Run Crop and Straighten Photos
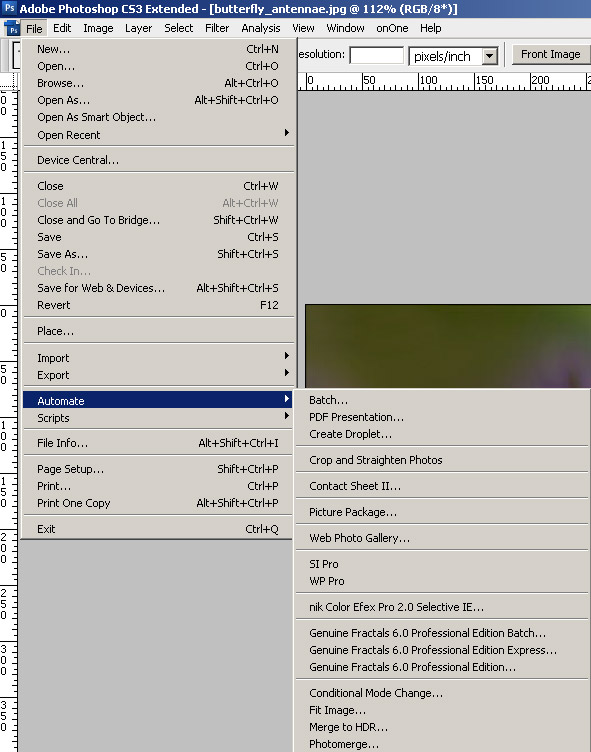This screenshot has height=752, width=591. (x=442, y=460)
